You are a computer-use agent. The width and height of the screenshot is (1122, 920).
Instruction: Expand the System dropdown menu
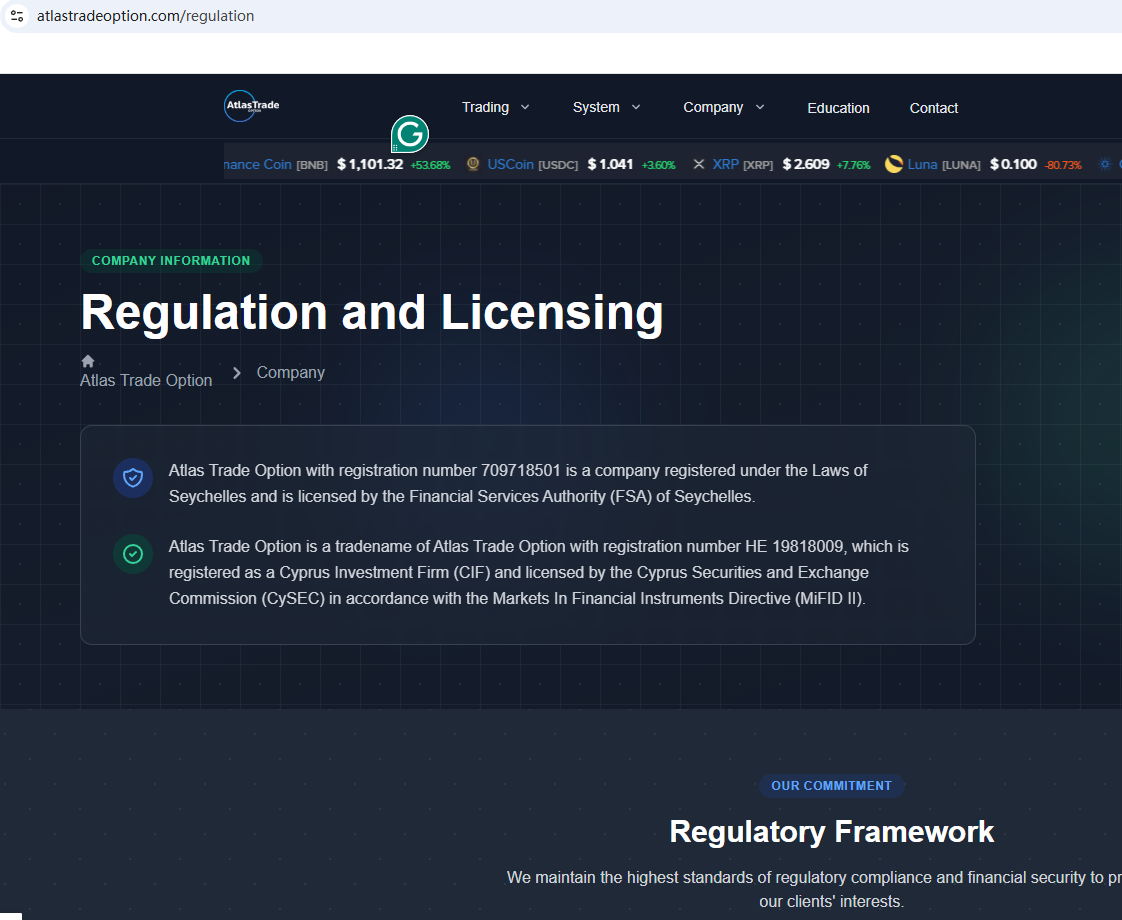tap(606, 107)
